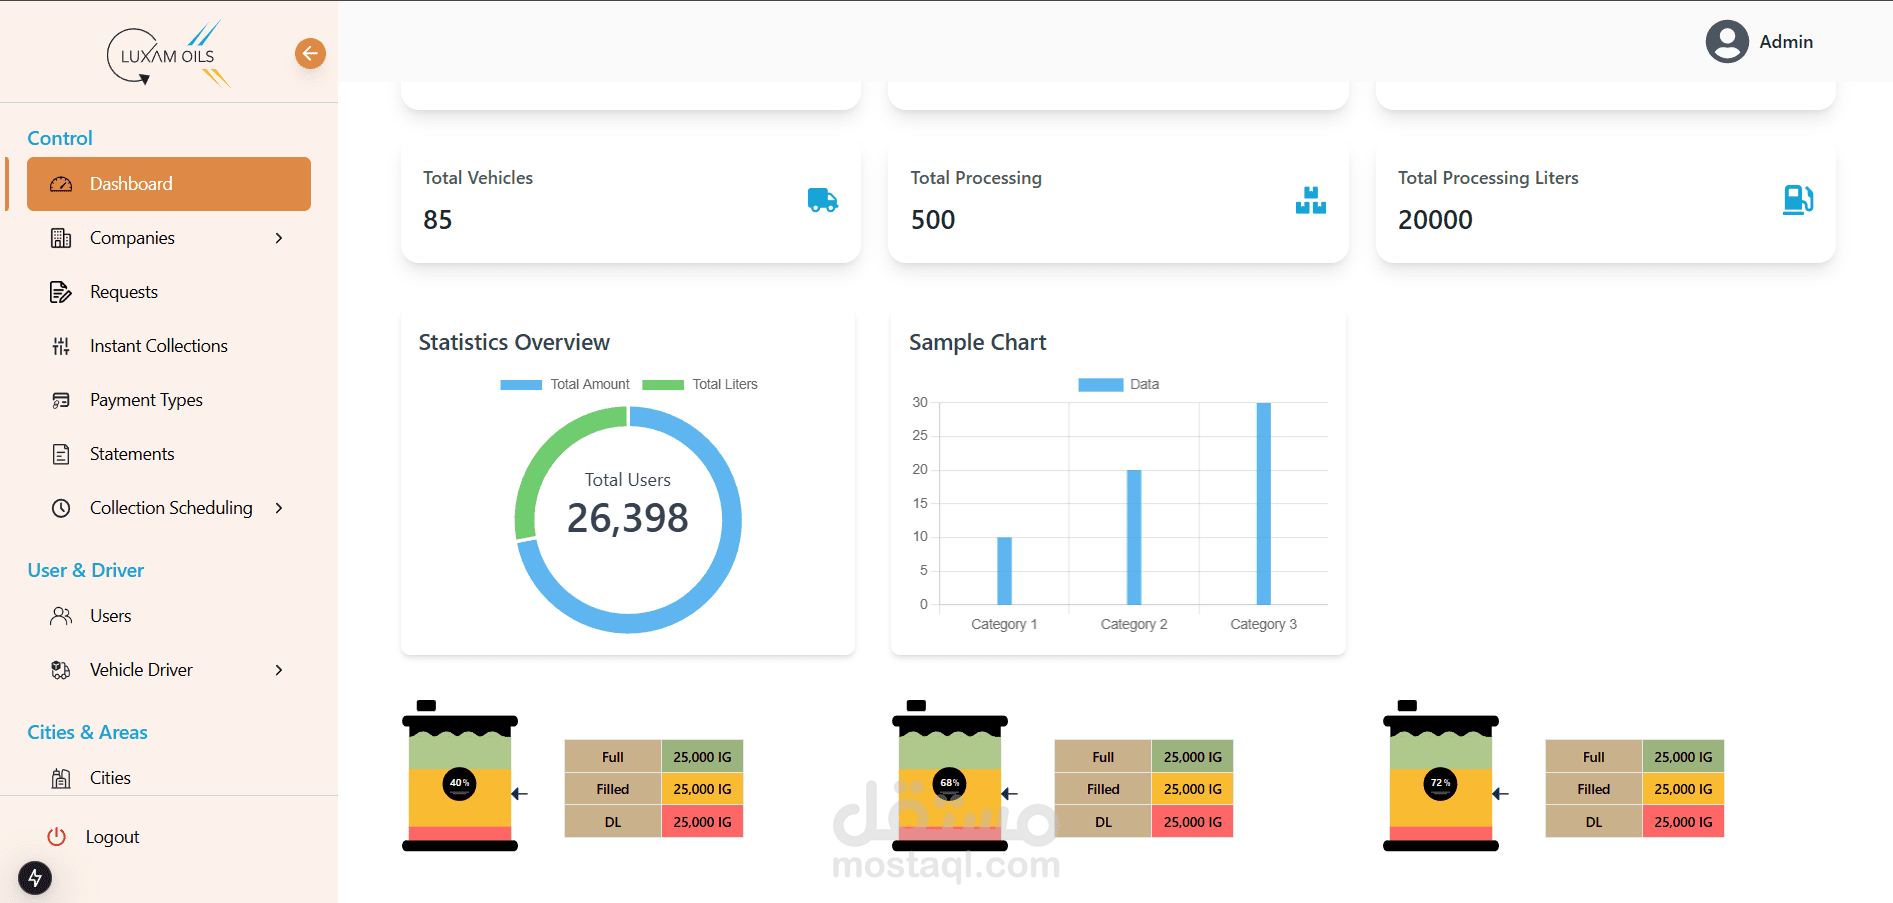
Task: Toggle the Total Liters legend swatch
Action: click(x=663, y=385)
